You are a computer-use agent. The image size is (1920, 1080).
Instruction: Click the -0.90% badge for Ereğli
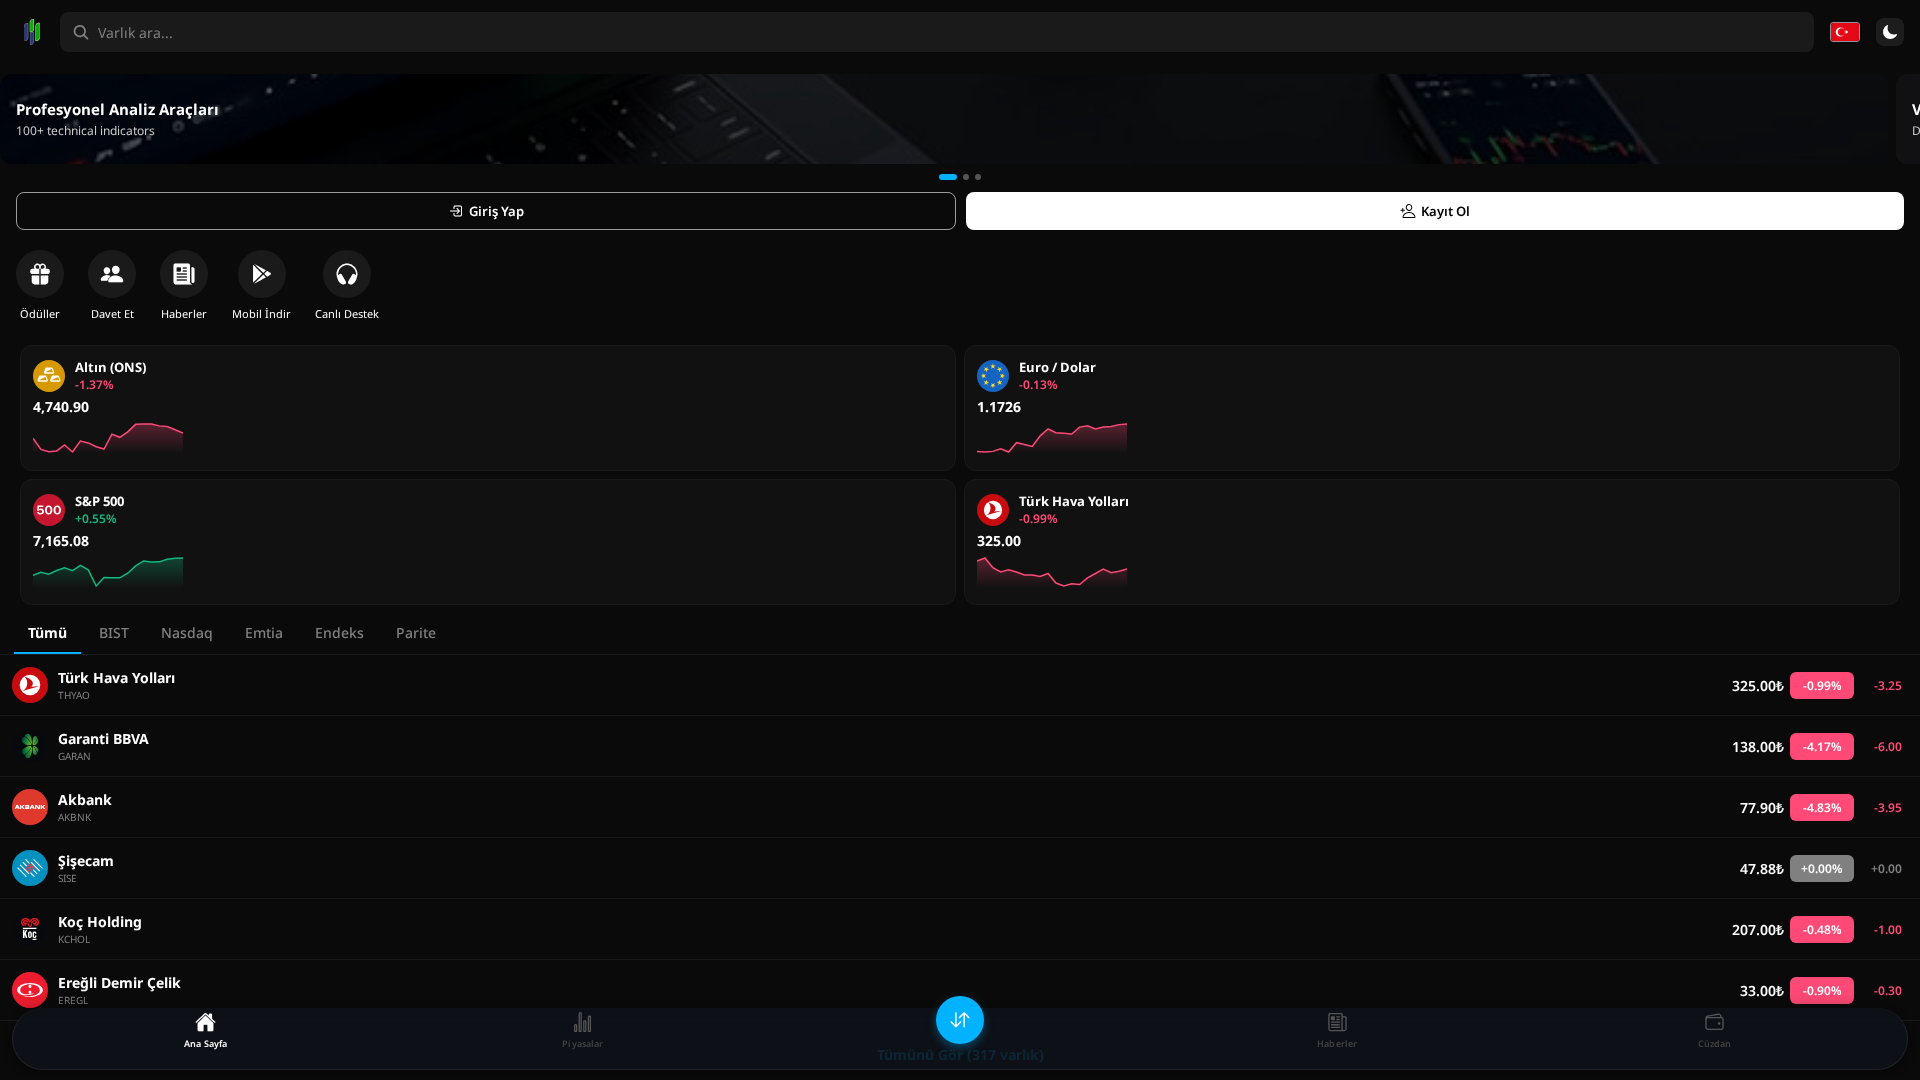(x=1821, y=990)
